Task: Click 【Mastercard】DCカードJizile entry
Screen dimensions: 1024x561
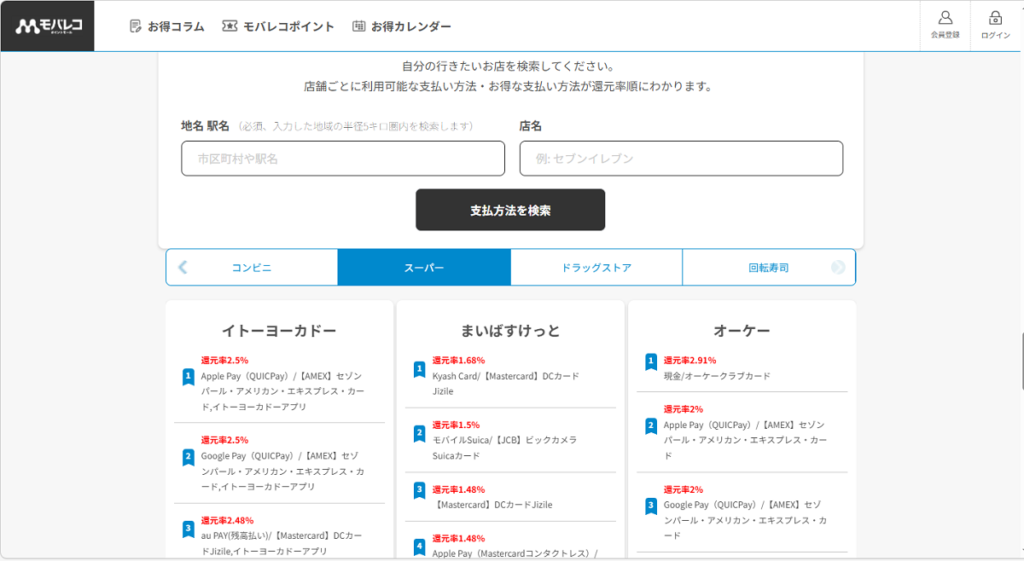Action: tap(492, 504)
